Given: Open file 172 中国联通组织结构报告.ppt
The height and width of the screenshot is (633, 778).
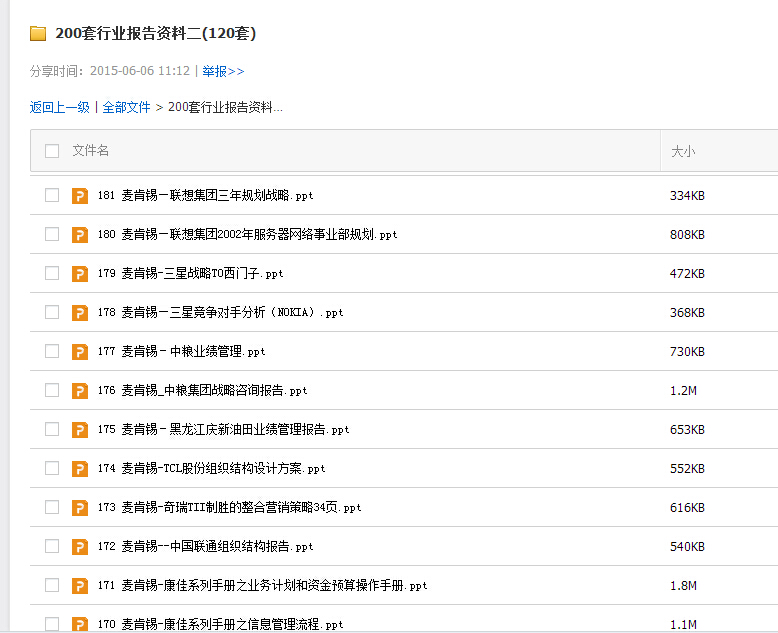Looking at the screenshot, I should pyautogui.click(x=217, y=547).
